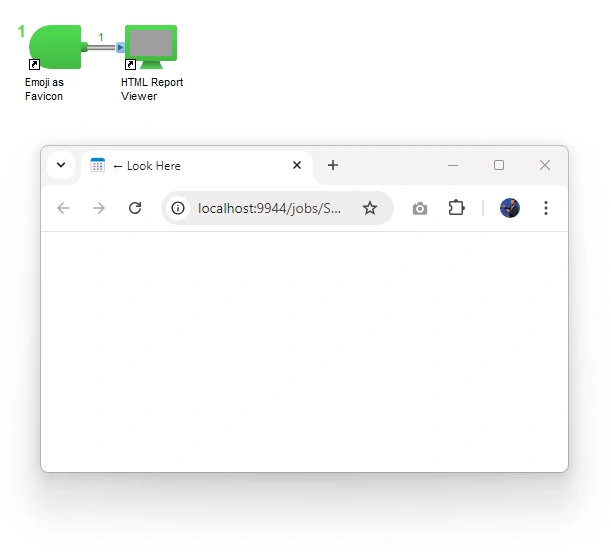Click the camera screenshot extension icon
The height and width of the screenshot is (552, 611).
coord(420,208)
